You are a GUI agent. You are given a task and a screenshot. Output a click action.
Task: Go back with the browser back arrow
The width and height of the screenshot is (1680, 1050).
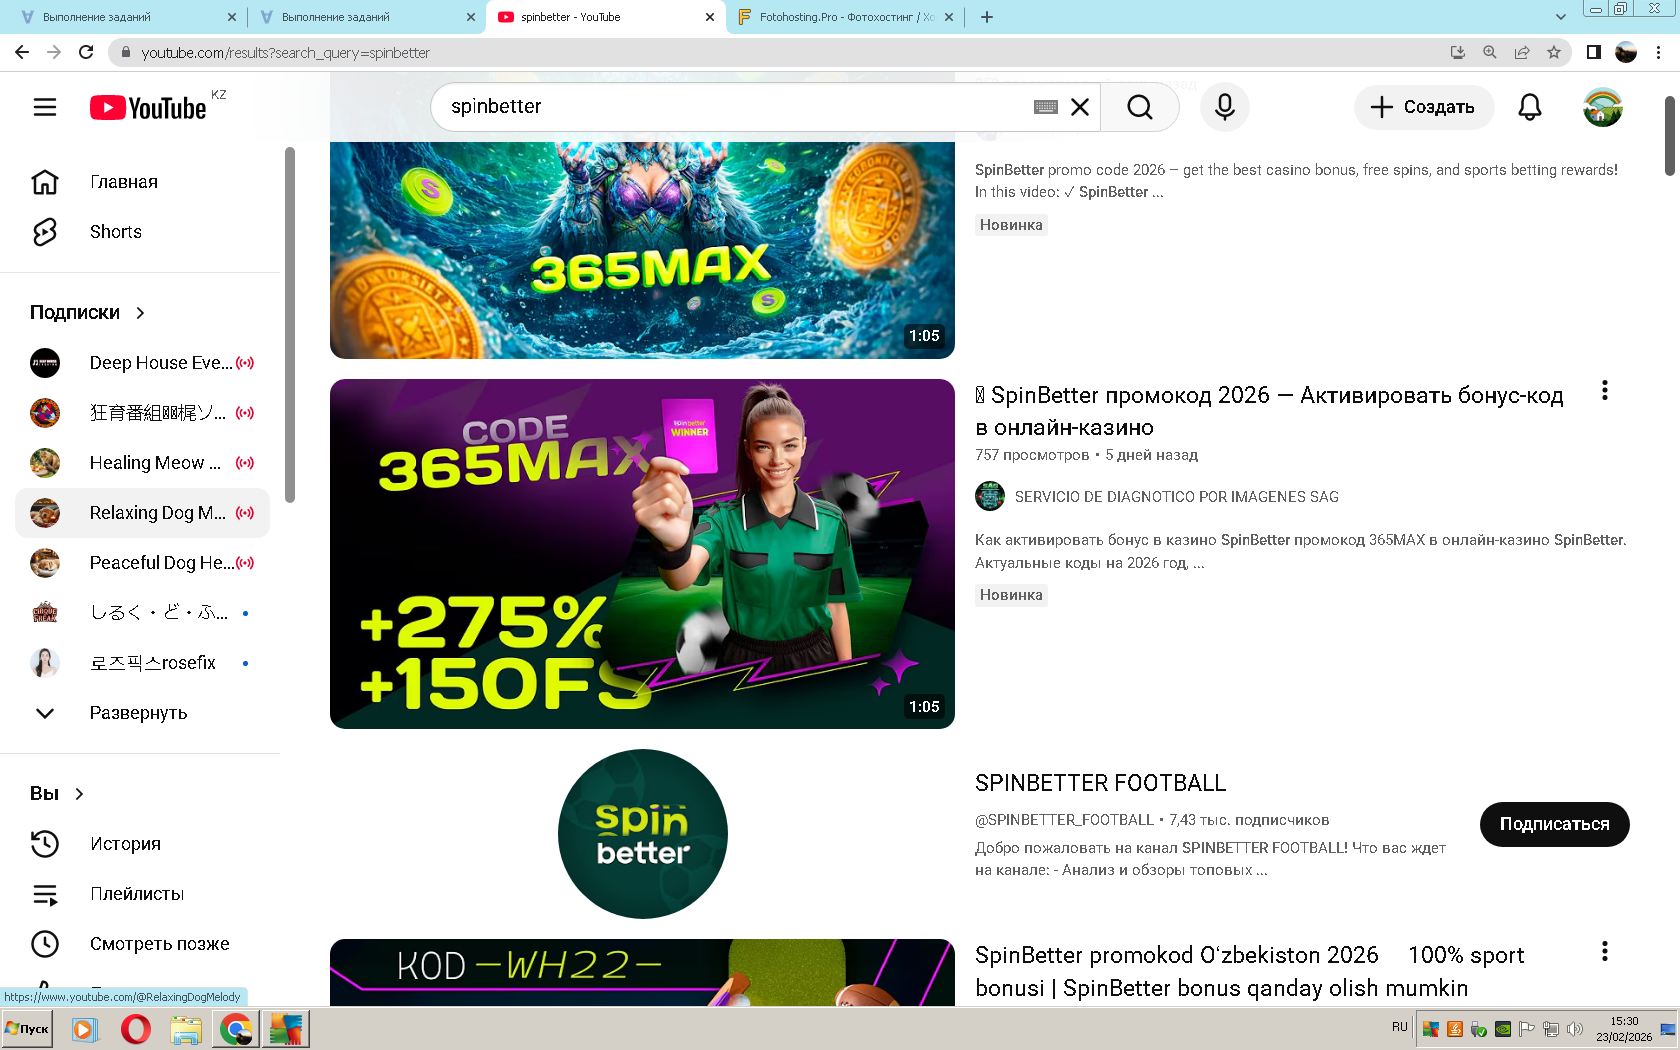[x=22, y=53]
